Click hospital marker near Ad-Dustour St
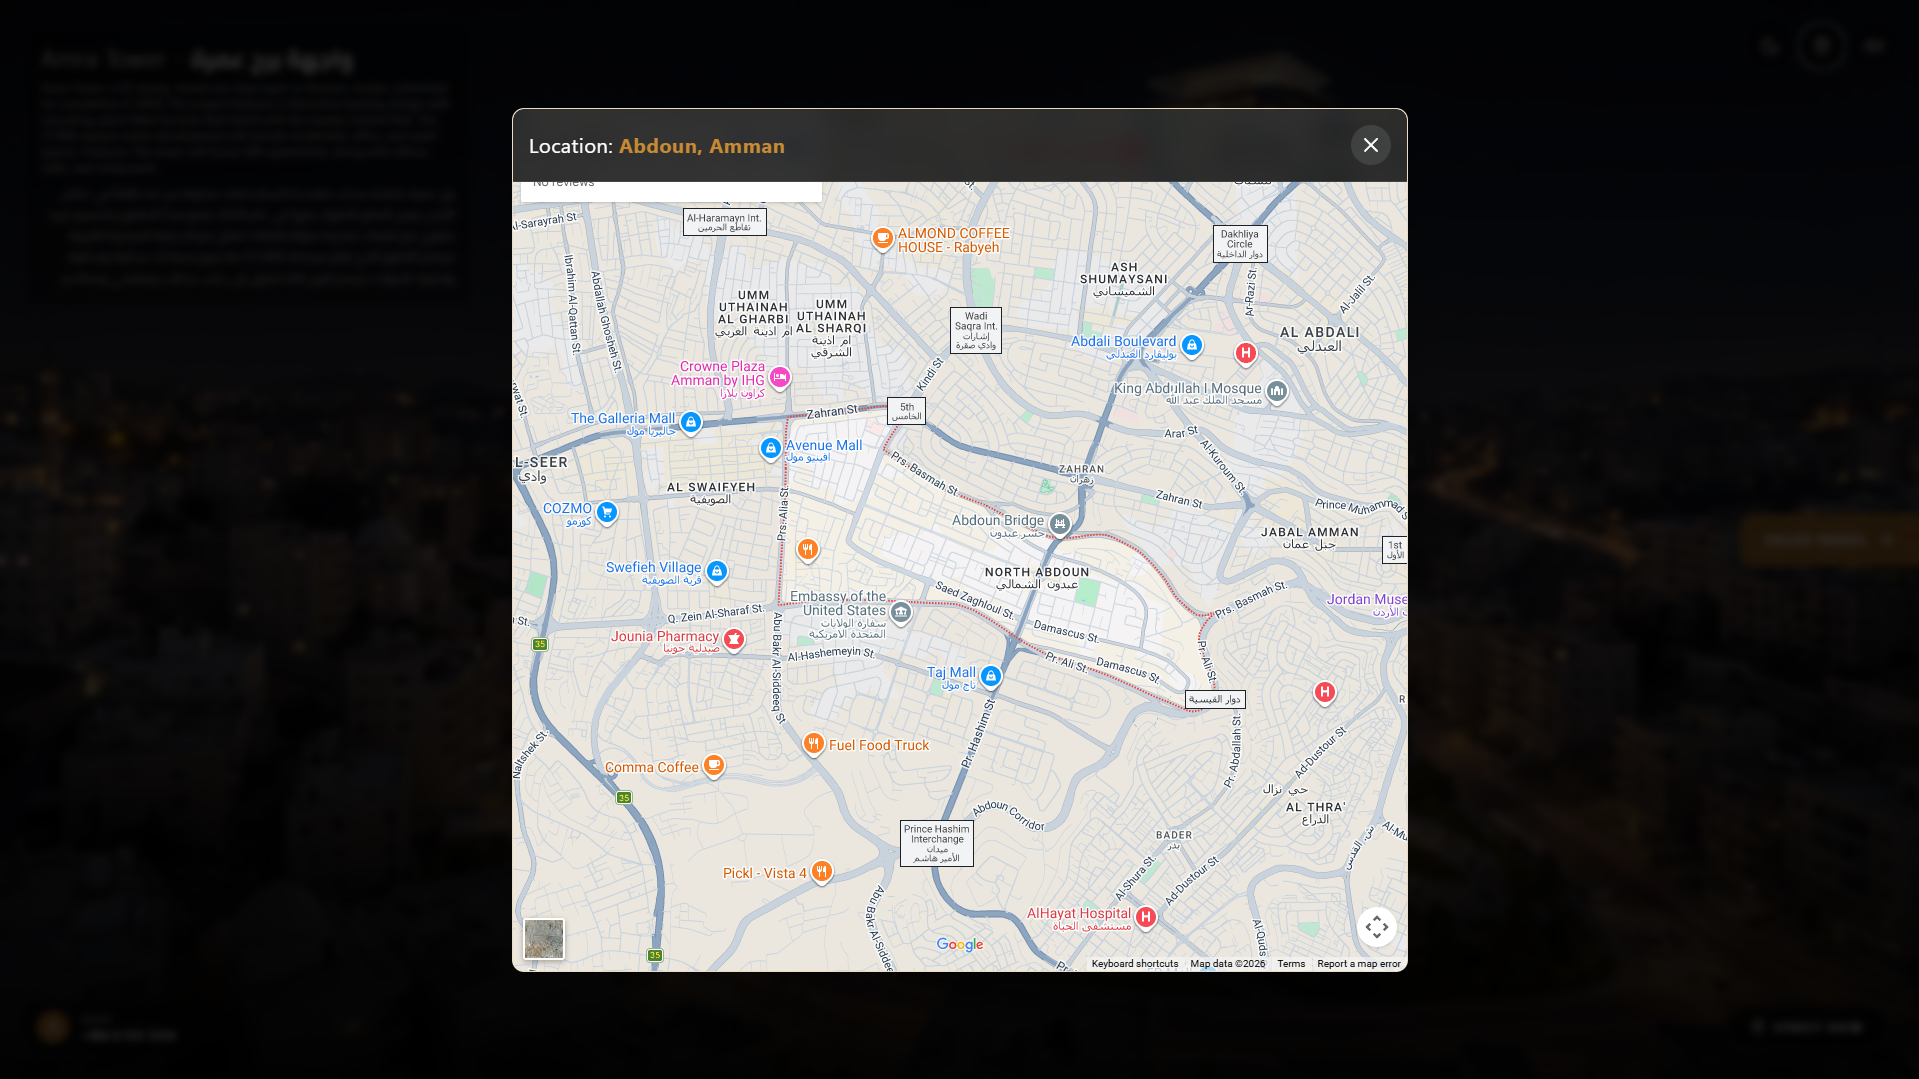The height and width of the screenshot is (1079, 1919). (x=1324, y=693)
